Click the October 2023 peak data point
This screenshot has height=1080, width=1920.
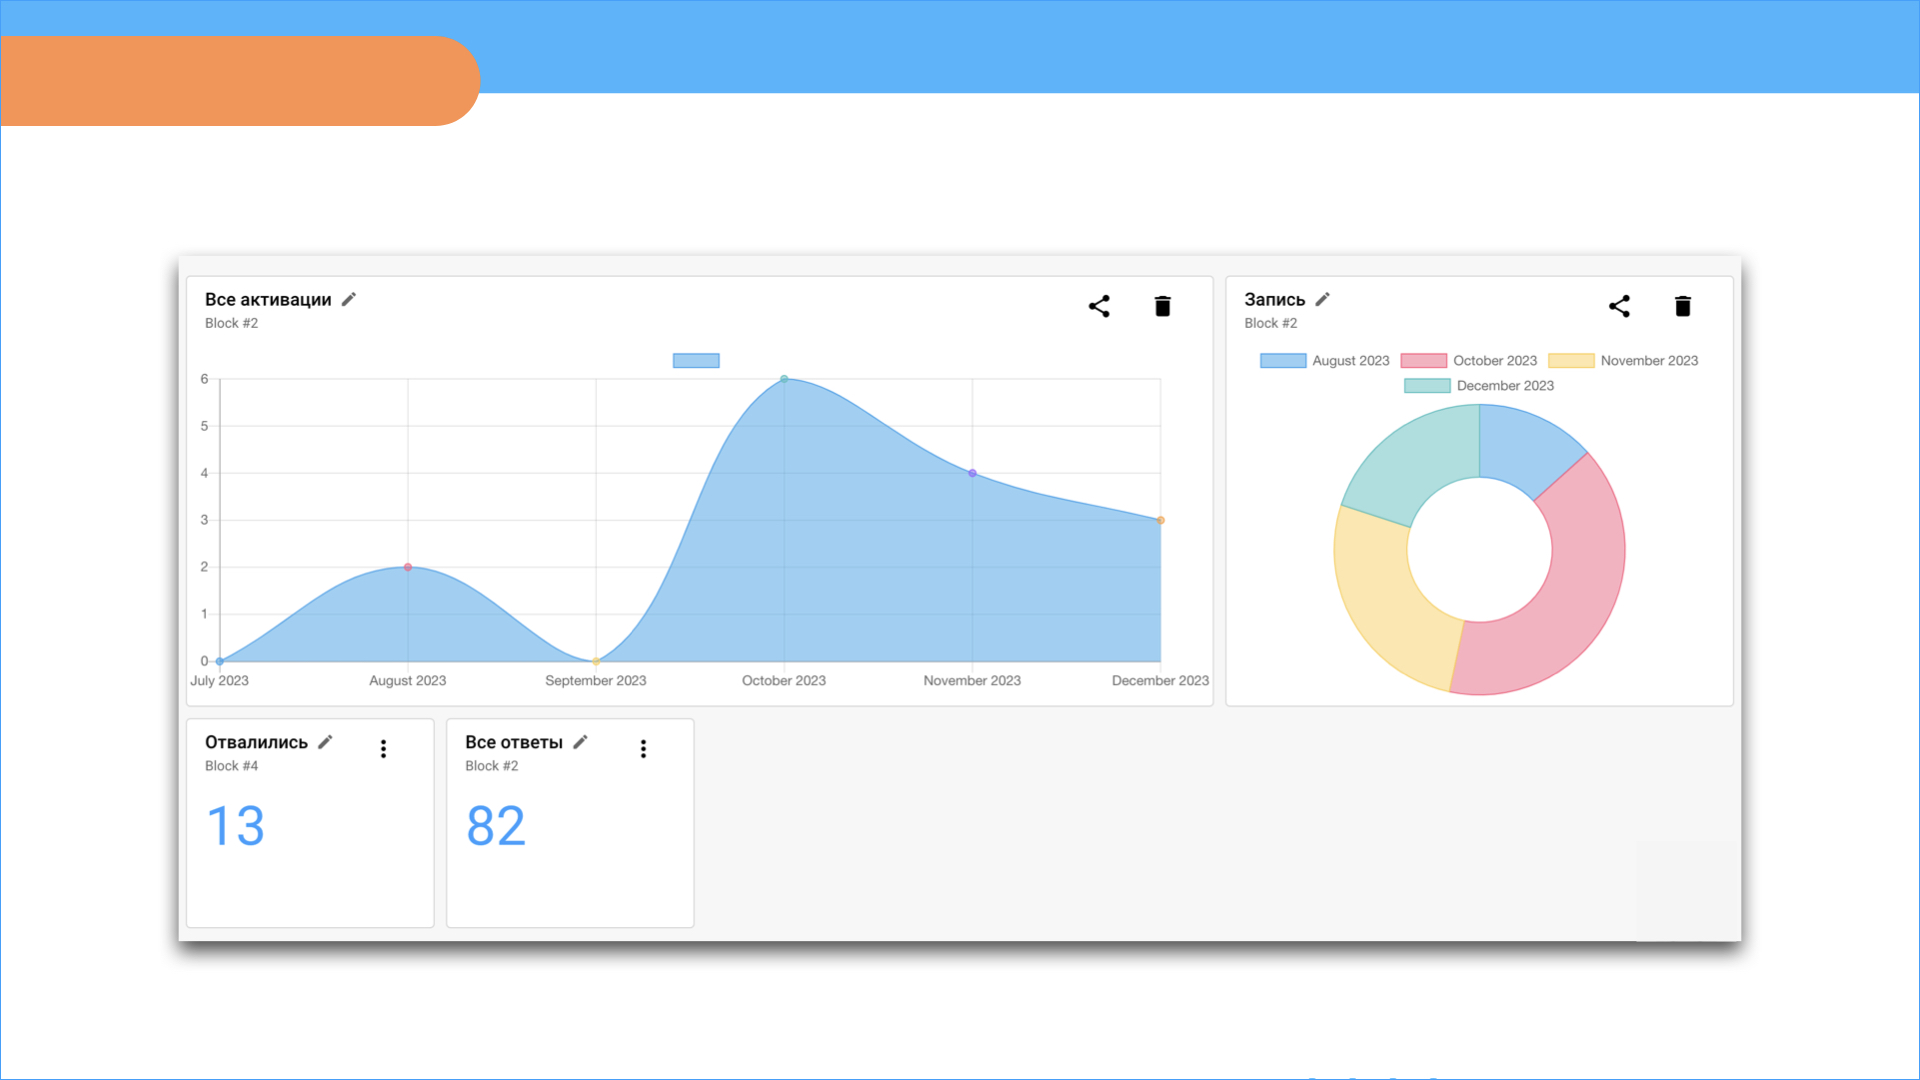(784, 379)
